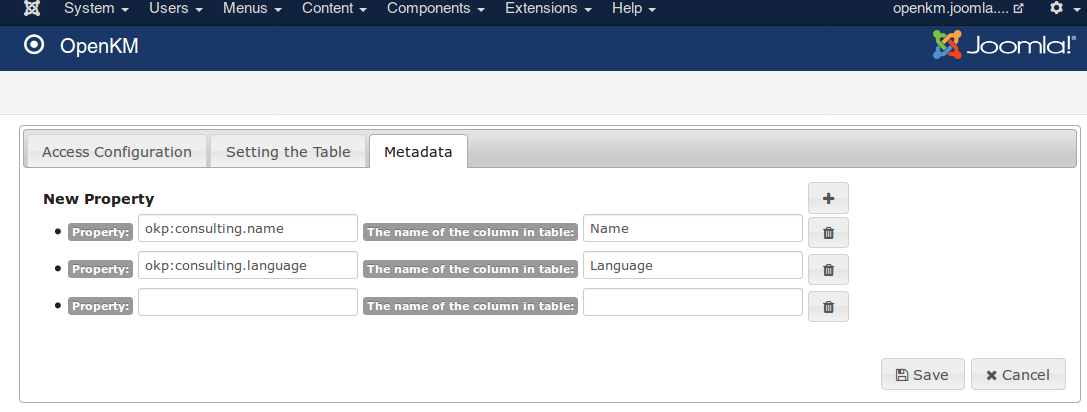Open the Content menu
Screen dimensions: 1087x412
click(334, 8)
